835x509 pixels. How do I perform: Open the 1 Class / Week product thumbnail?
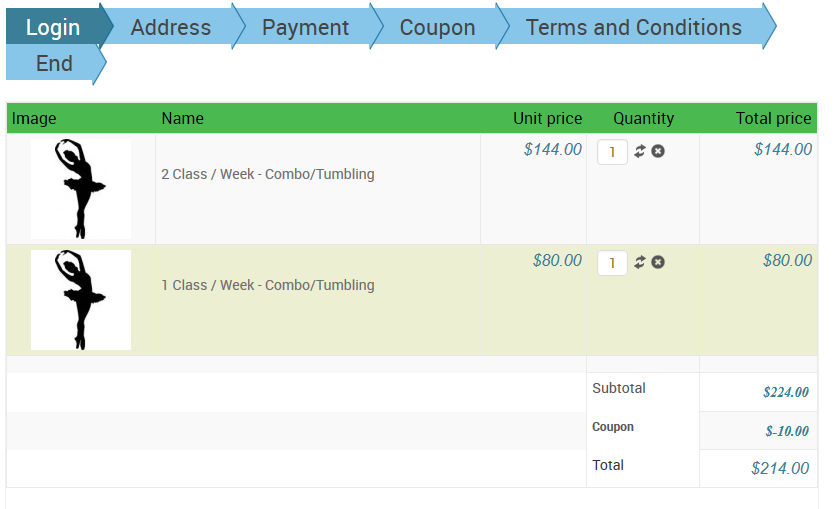[81, 299]
